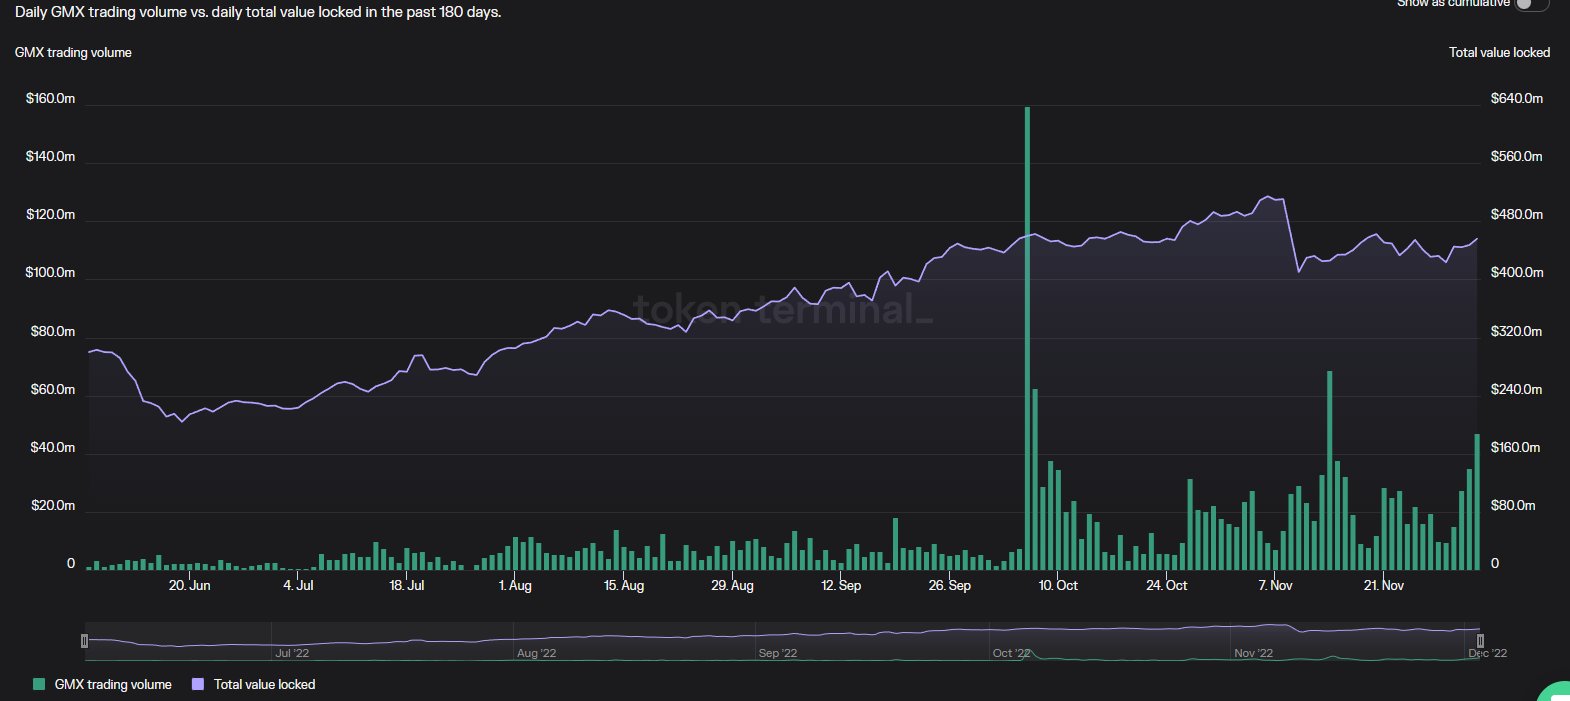Click the 21. Nov x-axis label
This screenshot has width=1570, height=701.
tap(1383, 585)
